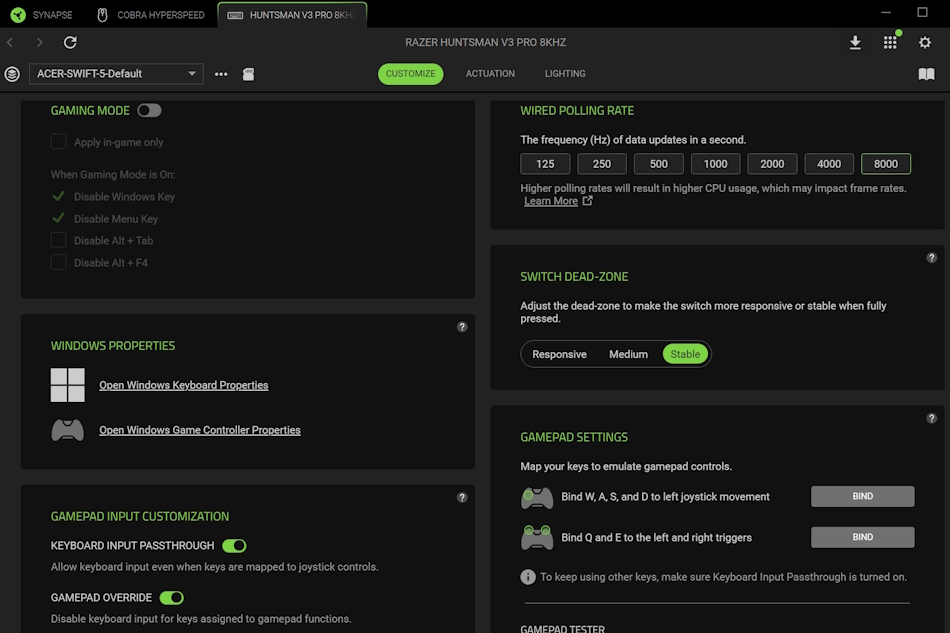Click the profile layers icon
The image size is (950, 633).
coord(12,74)
